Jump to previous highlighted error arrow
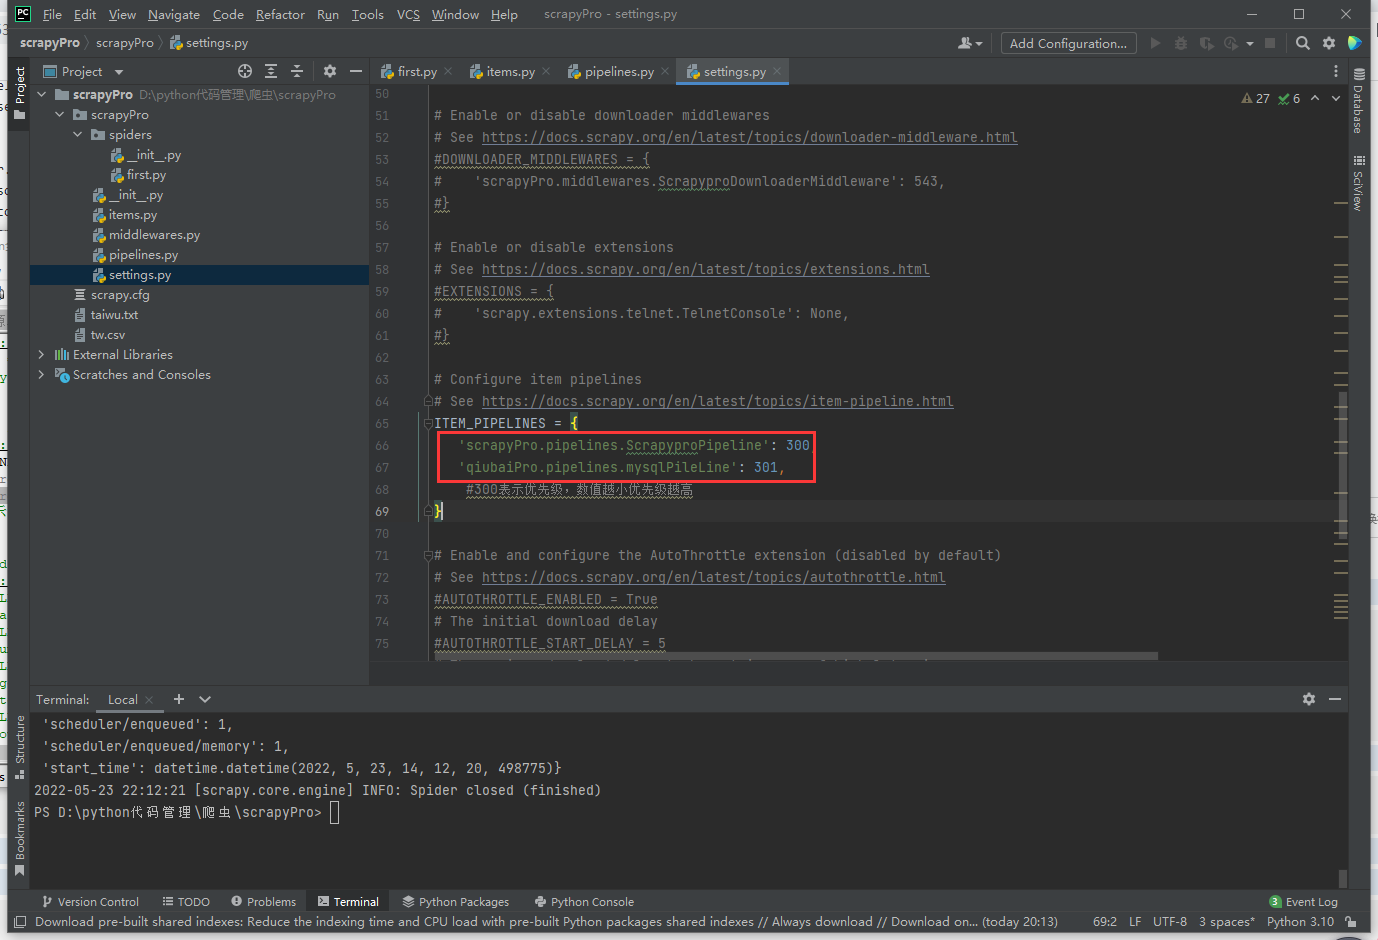Screen dimensions: 1378x940 [1315, 98]
